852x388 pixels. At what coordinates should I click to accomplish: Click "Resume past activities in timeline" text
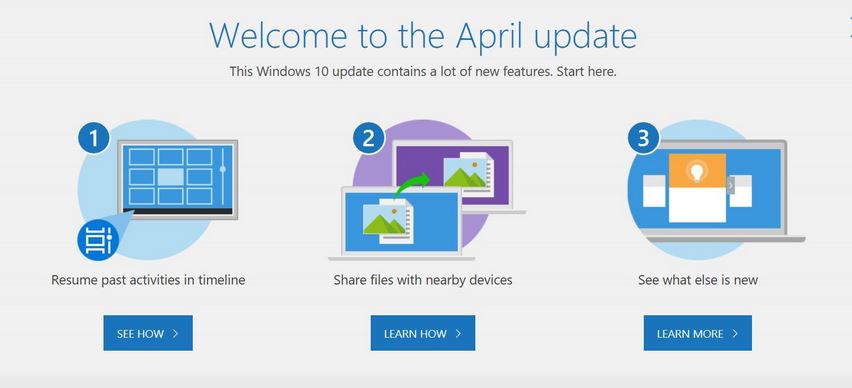click(148, 280)
